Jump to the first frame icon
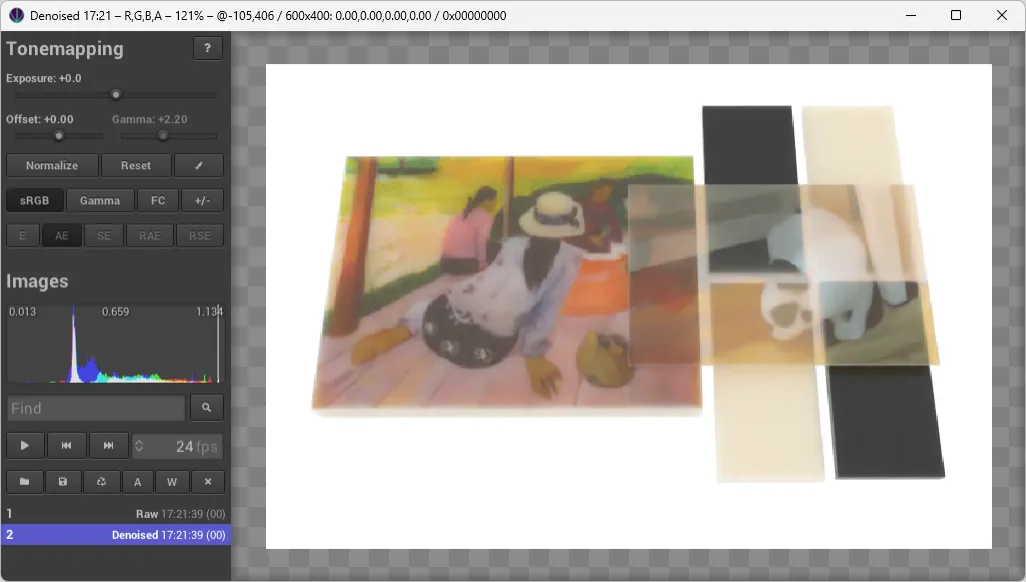1026x582 pixels. coord(67,445)
